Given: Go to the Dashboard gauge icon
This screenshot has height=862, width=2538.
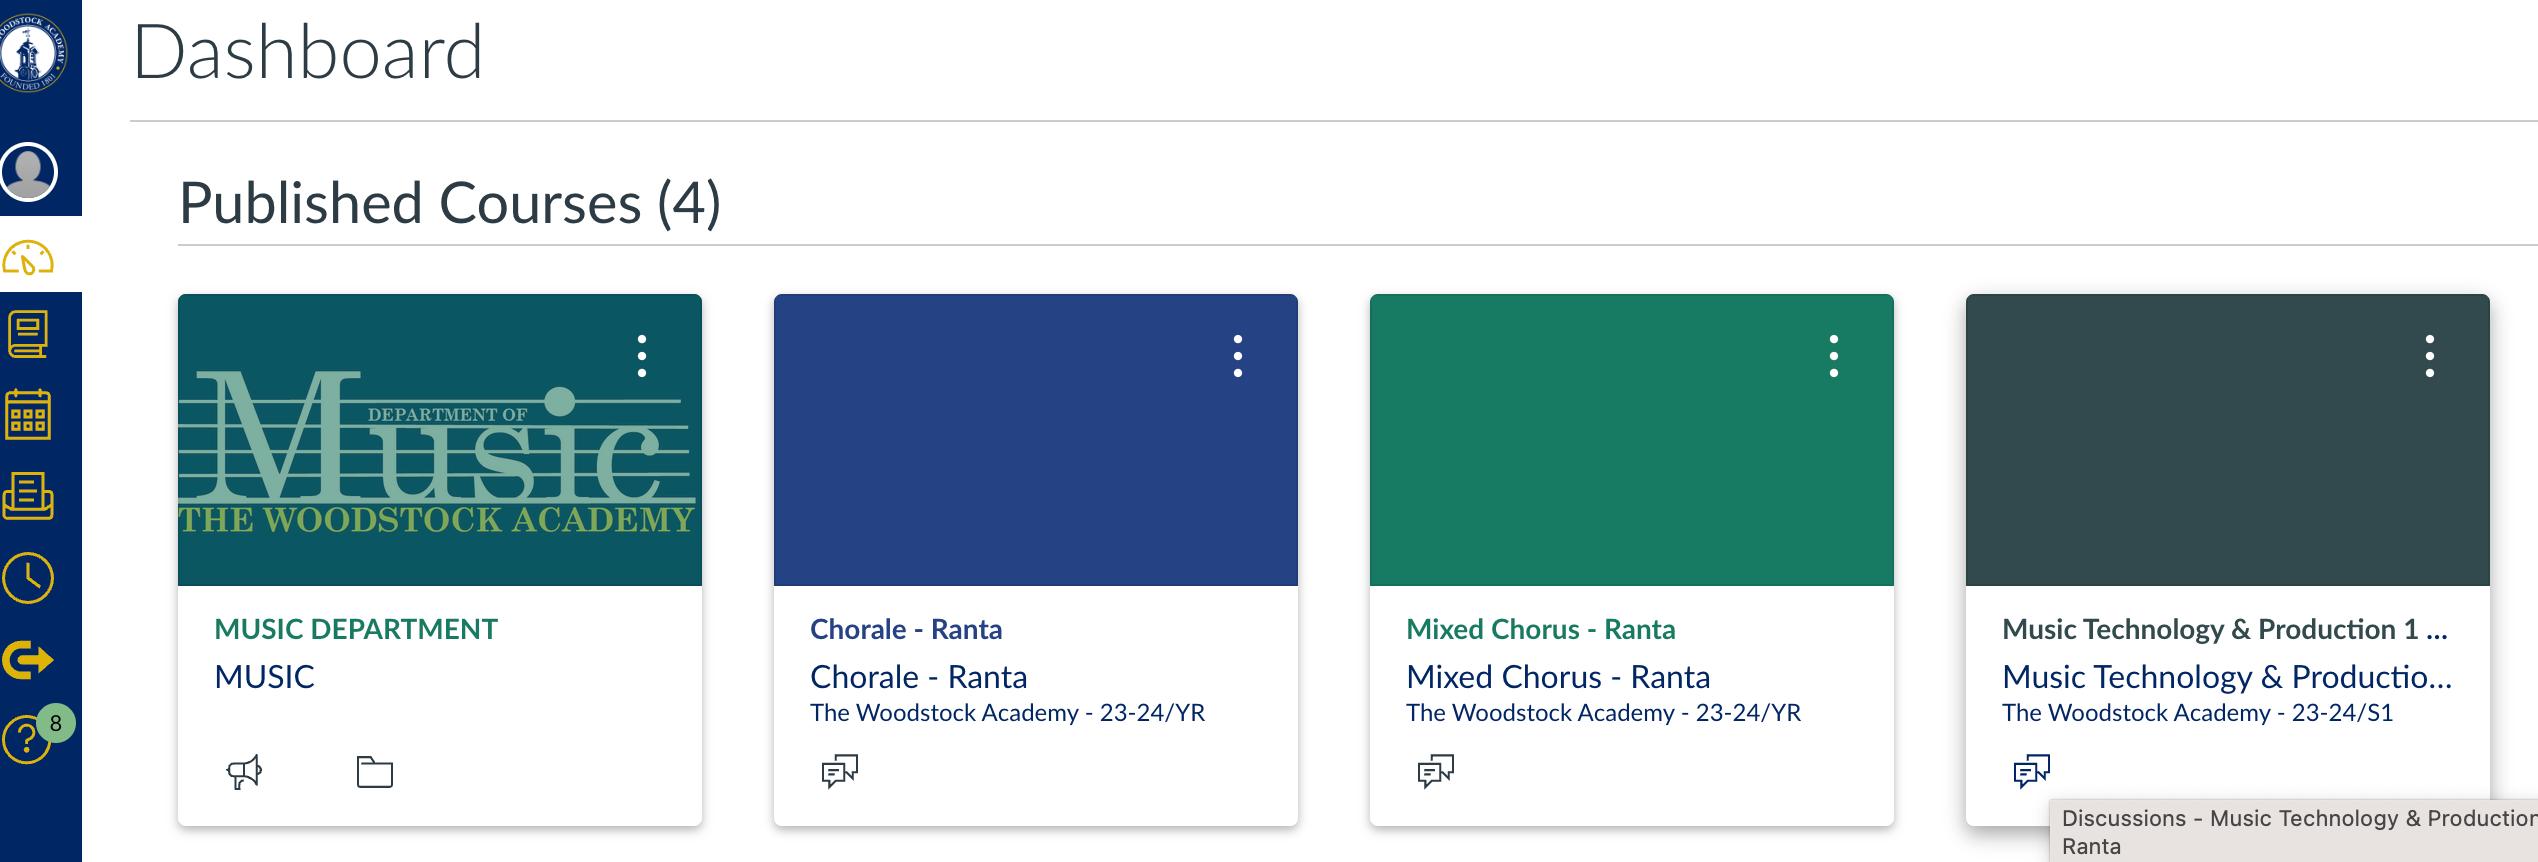Looking at the screenshot, I should tap(29, 257).
